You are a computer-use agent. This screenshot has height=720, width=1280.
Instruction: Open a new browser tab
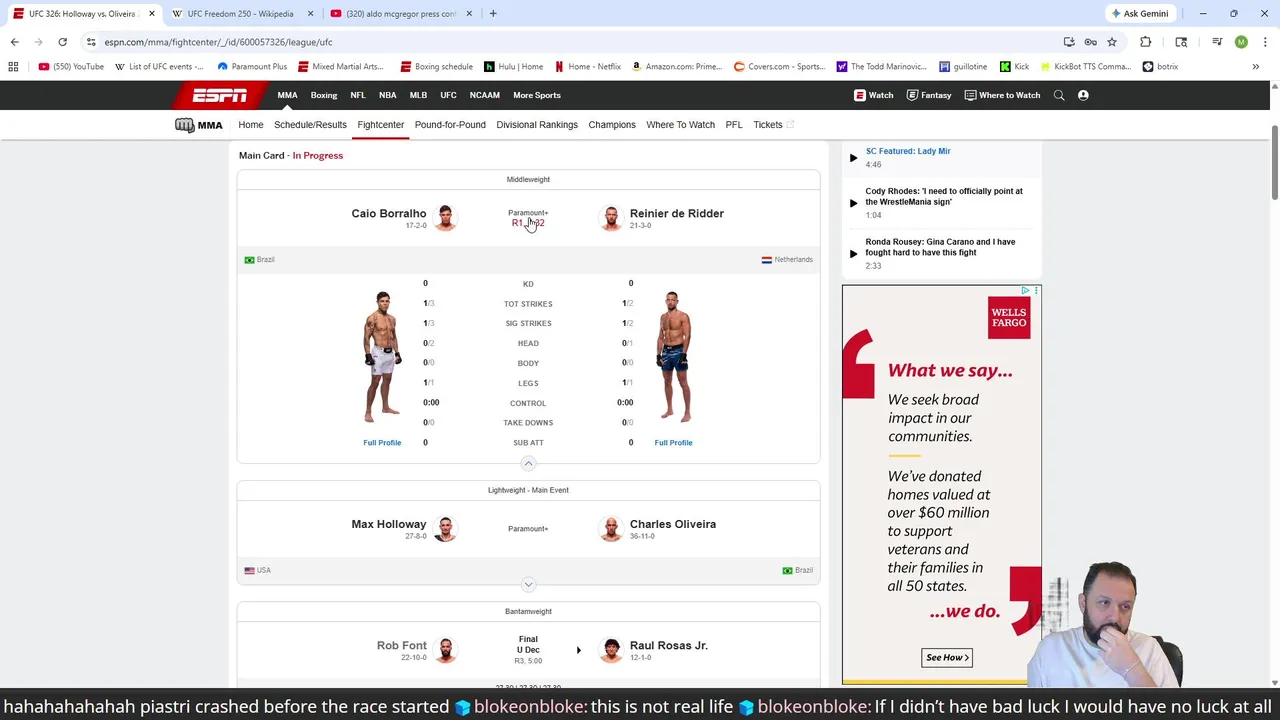(x=493, y=14)
